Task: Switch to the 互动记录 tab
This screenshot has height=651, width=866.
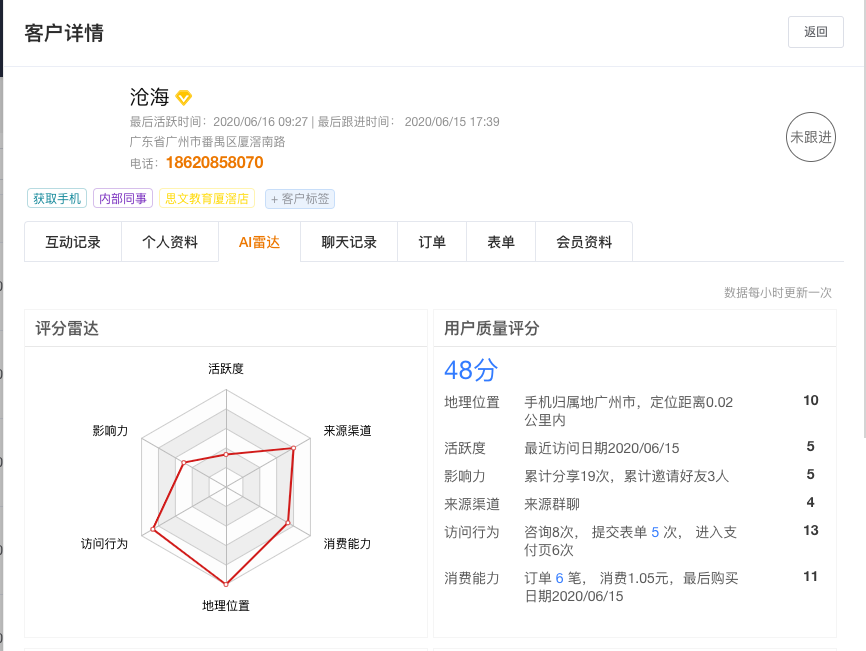Action: (x=73, y=242)
